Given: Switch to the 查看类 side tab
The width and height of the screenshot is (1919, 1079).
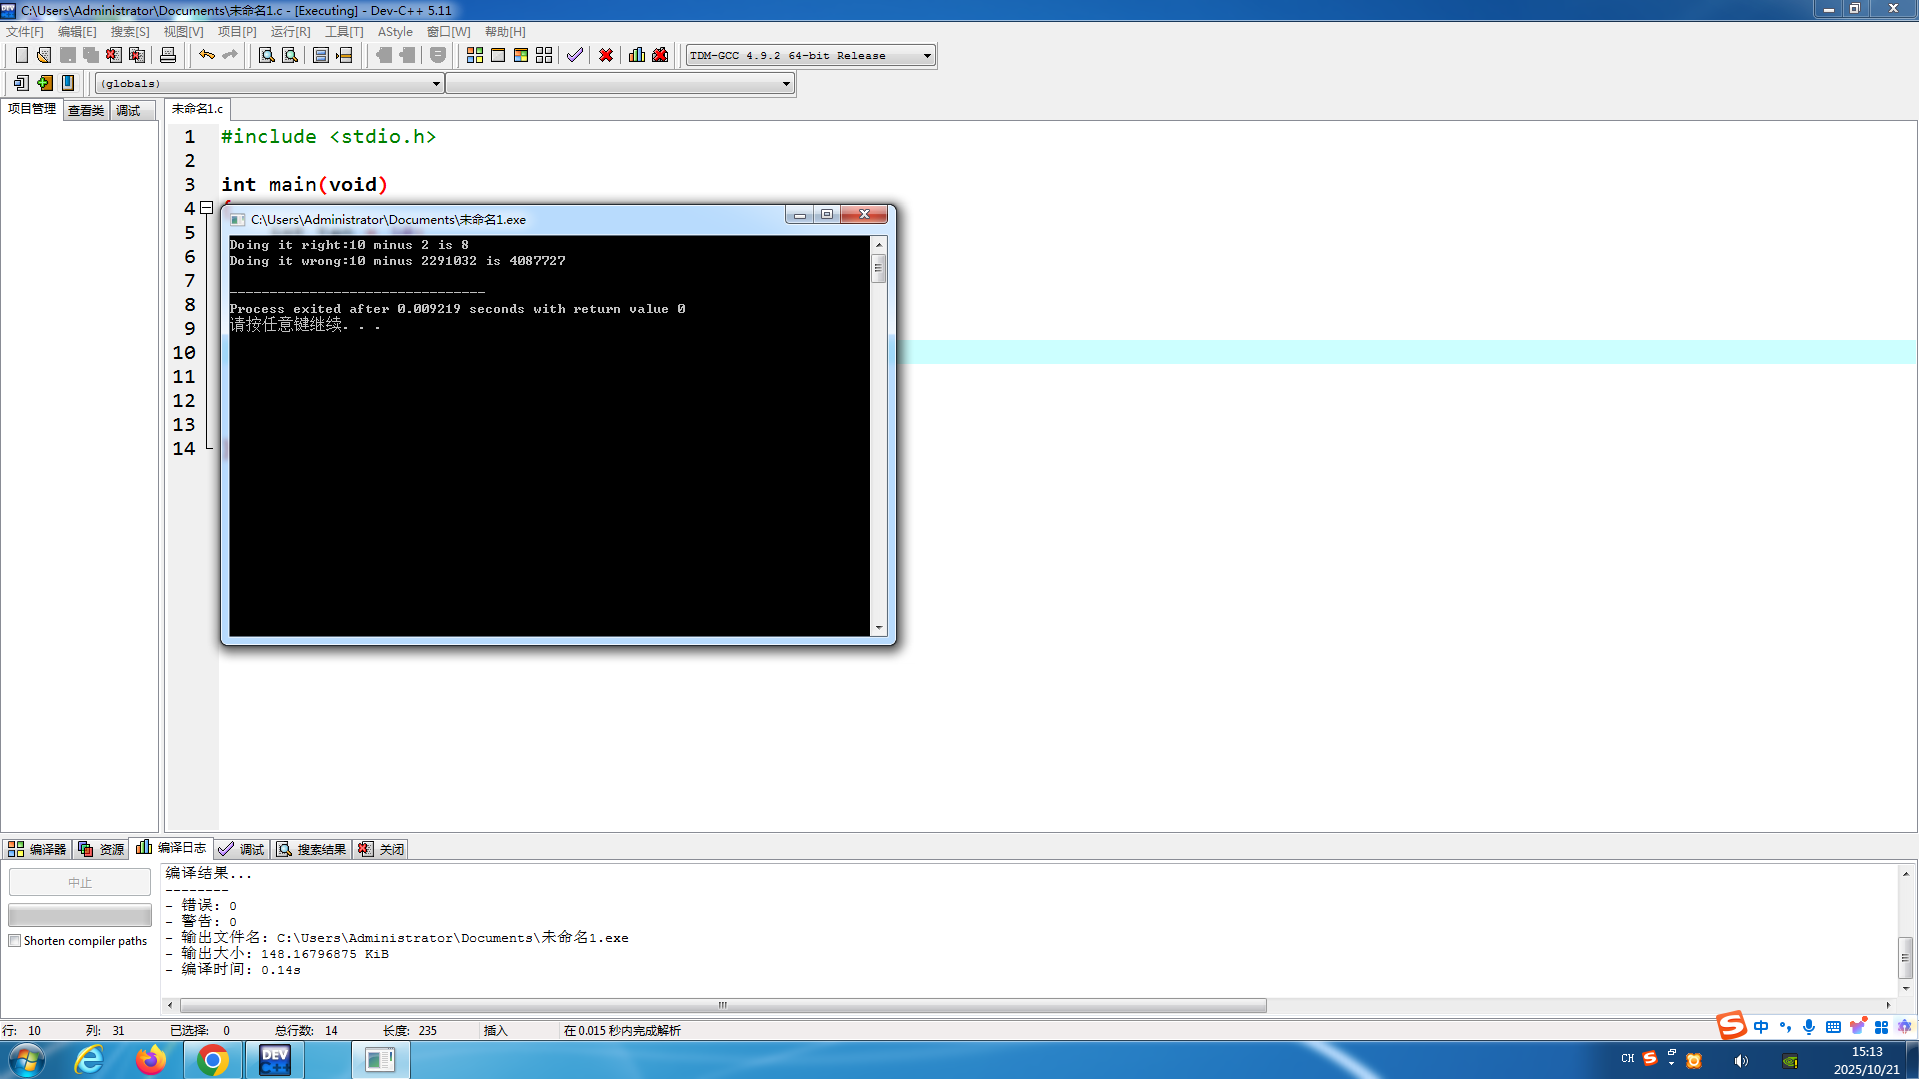Looking at the screenshot, I should 86,110.
